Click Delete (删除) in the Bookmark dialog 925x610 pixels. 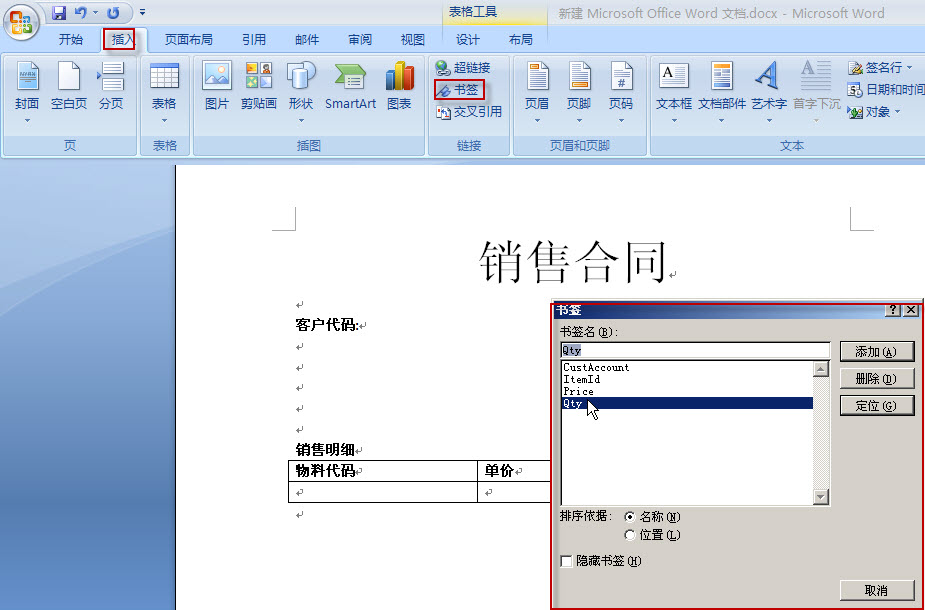point(876,379)
